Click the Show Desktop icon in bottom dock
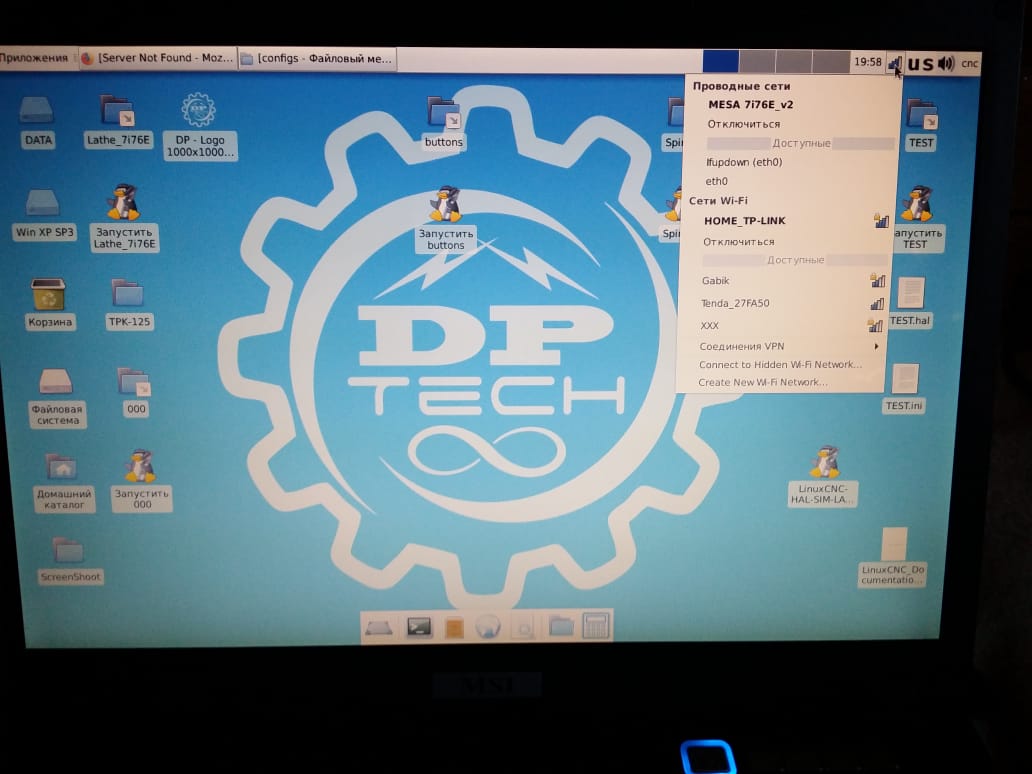Image resolution: width=1032 pixels, height=774 pixels. 379,627
